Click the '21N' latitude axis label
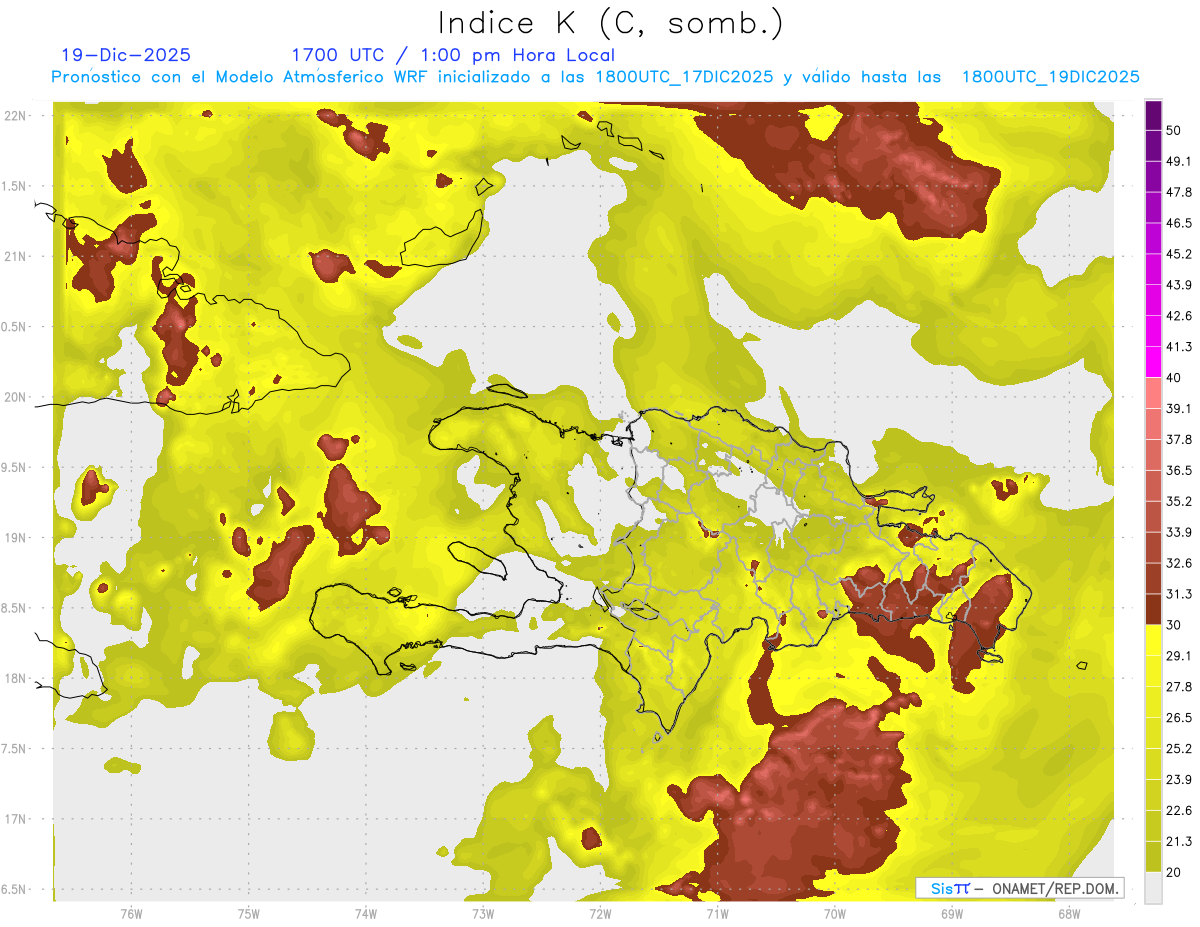 pyautogui.click(x=17, y=256)
